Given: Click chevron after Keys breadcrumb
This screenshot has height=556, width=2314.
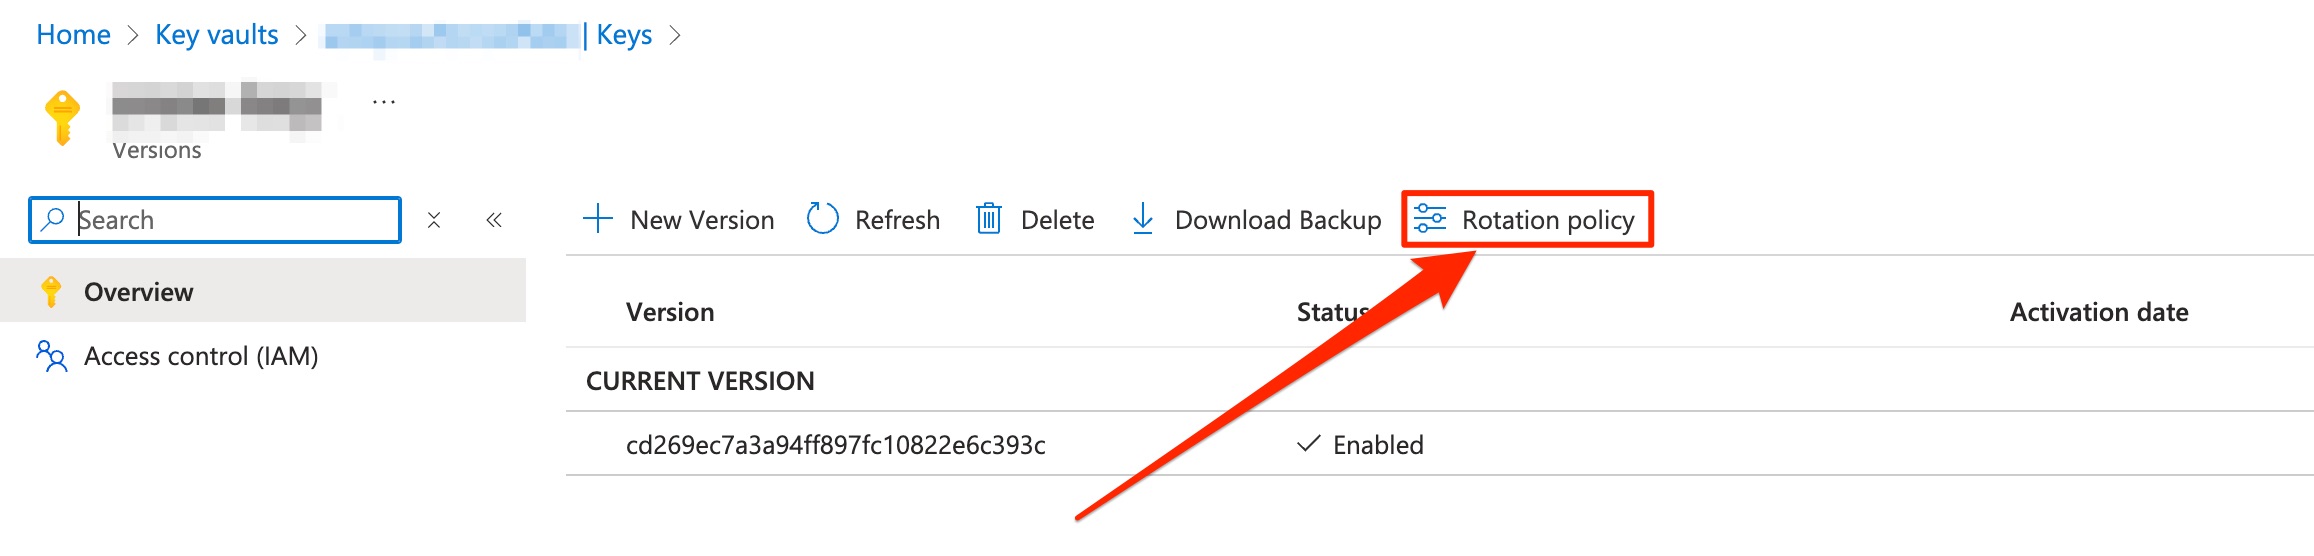Looking at the screenshot, I should click(675, 36).
